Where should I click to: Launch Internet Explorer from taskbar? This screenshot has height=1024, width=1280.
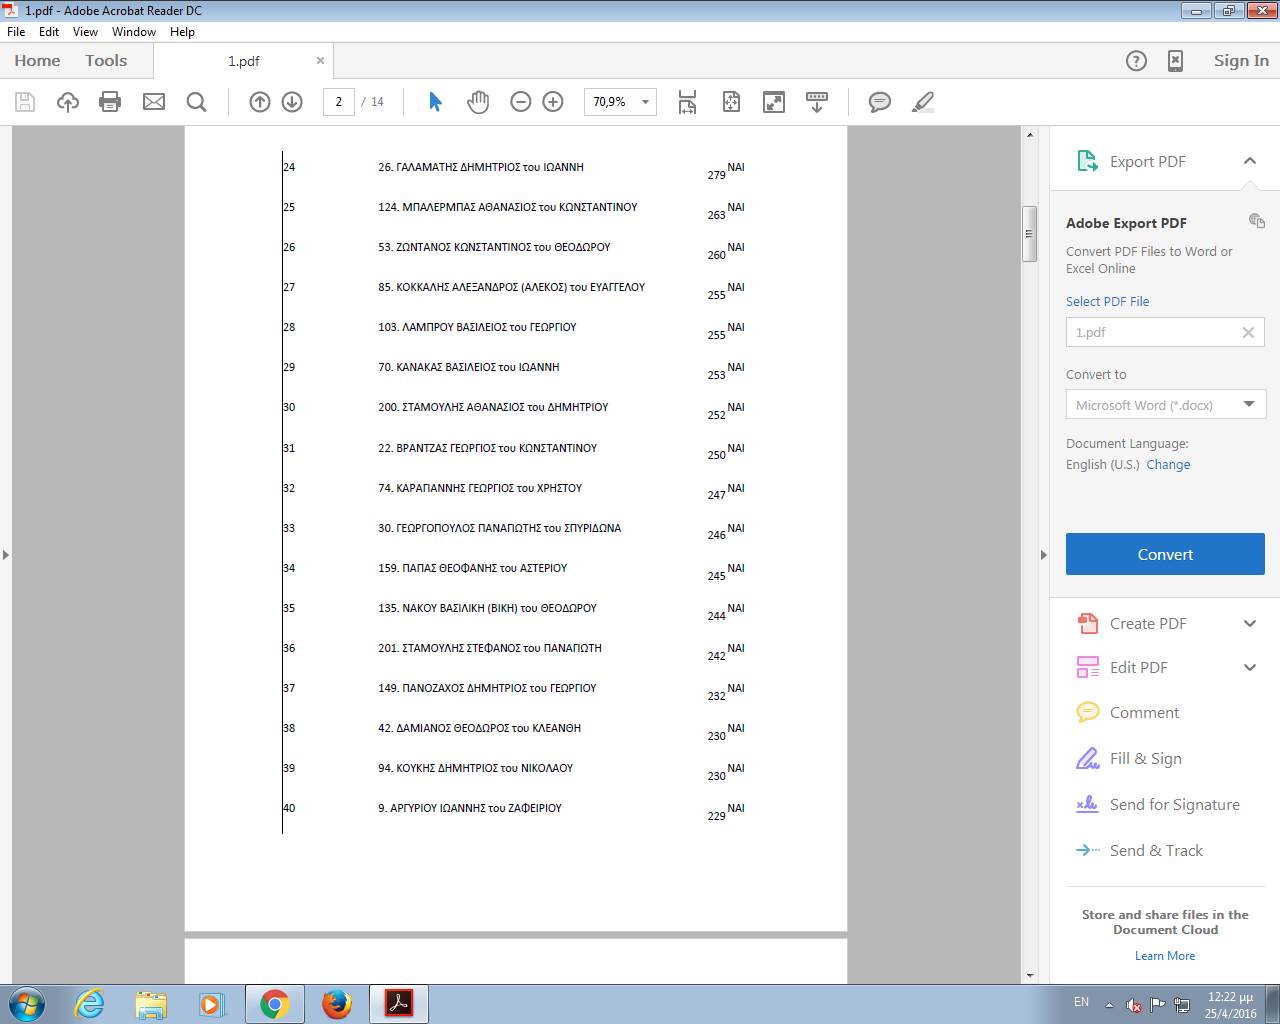pos(90,1004)
